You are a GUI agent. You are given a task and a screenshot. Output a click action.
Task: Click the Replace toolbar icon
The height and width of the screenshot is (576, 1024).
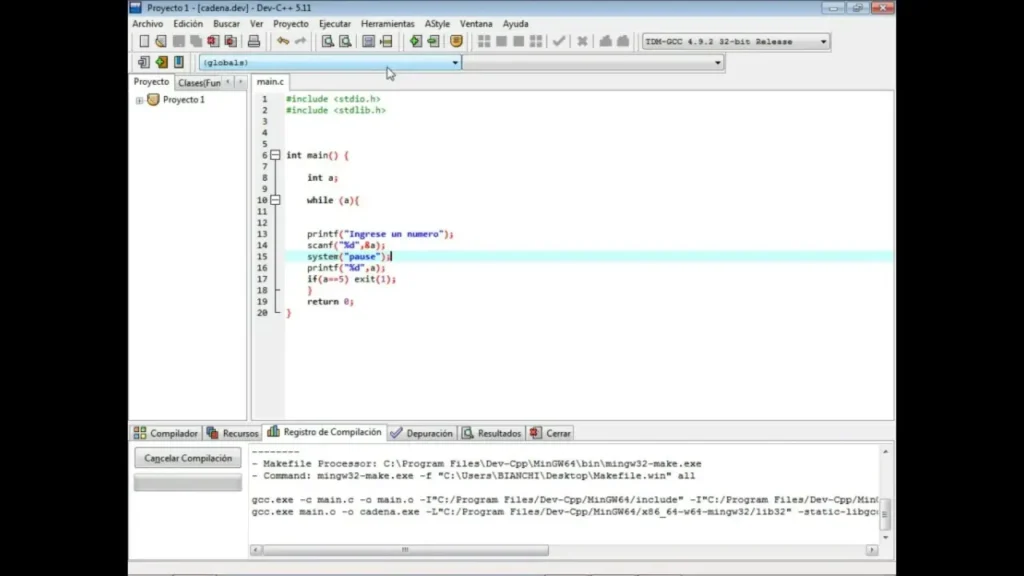(345, 41)
